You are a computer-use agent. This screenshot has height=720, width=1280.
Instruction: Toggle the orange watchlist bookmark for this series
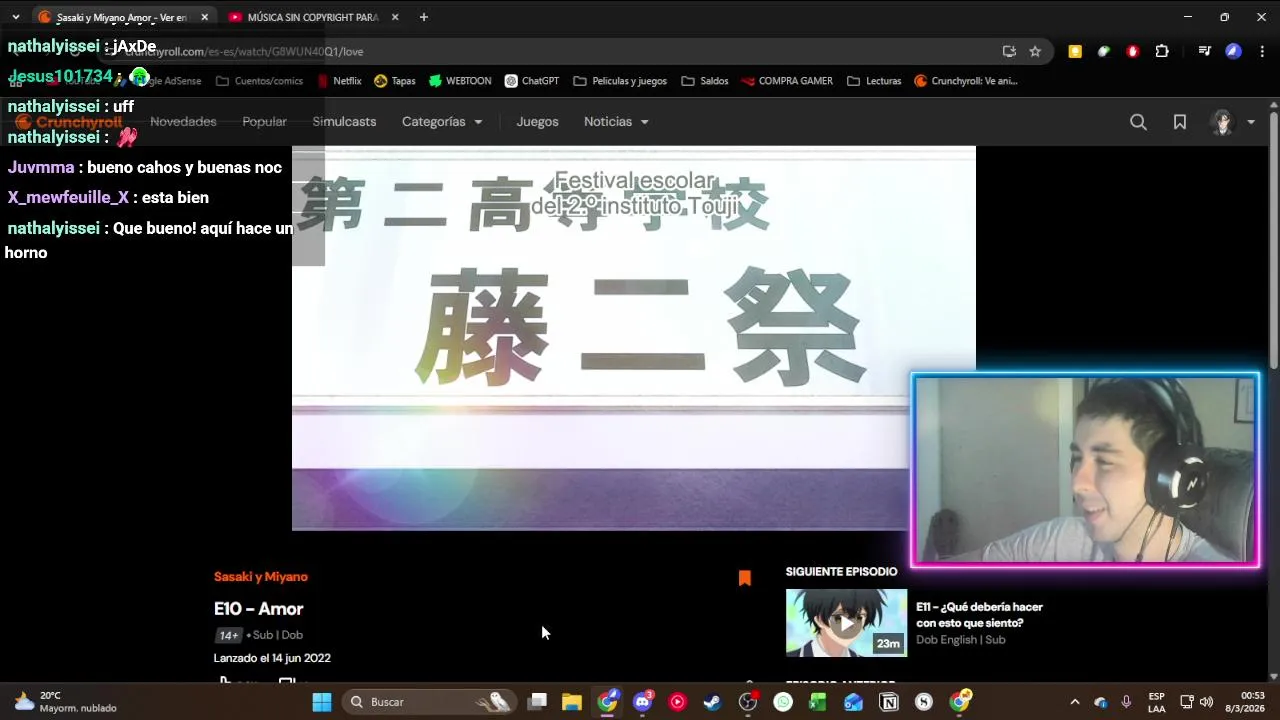click(x=745, y=578)
